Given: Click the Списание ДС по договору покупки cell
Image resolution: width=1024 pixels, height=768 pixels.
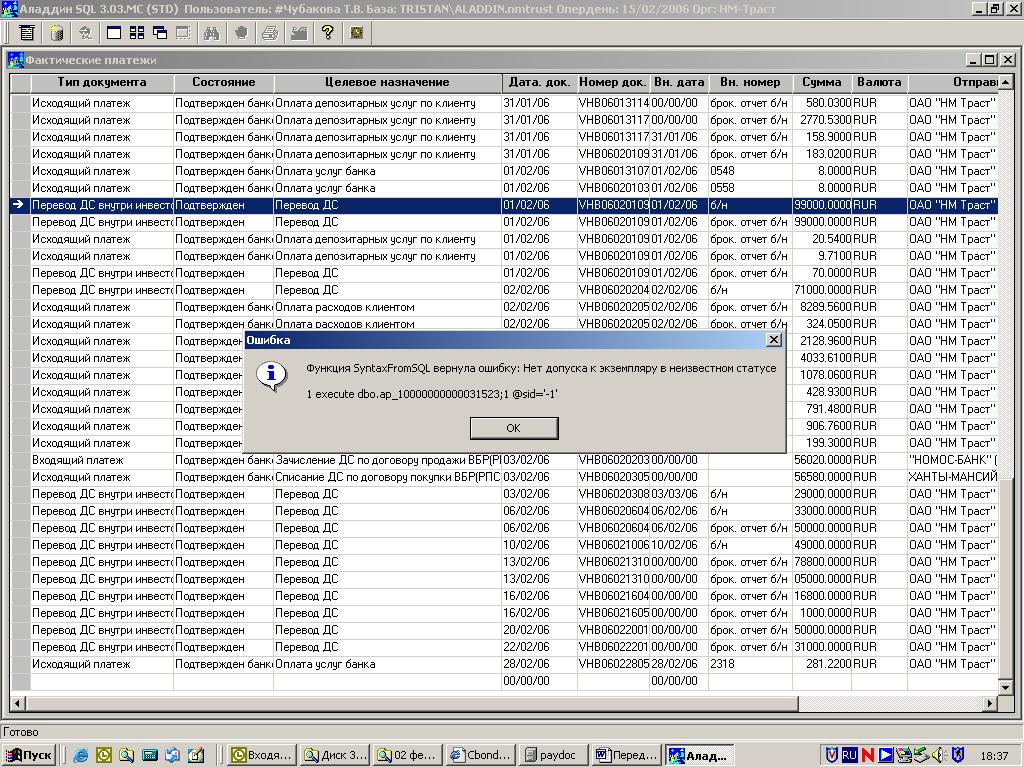Looking at the screenshot, I should (387, 477).
